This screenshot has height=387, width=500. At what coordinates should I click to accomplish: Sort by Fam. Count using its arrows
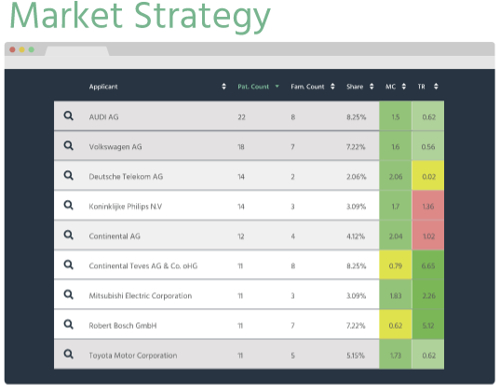coord(332,86)
